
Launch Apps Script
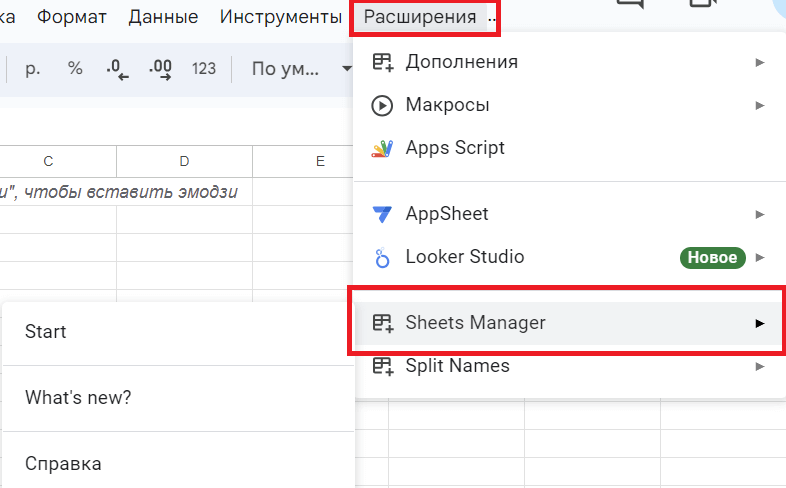tap(569, 148)
